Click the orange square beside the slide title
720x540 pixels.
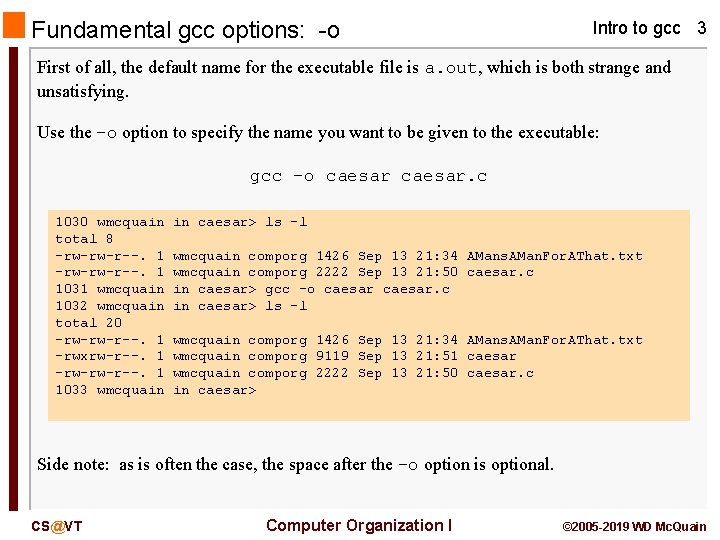13,25
